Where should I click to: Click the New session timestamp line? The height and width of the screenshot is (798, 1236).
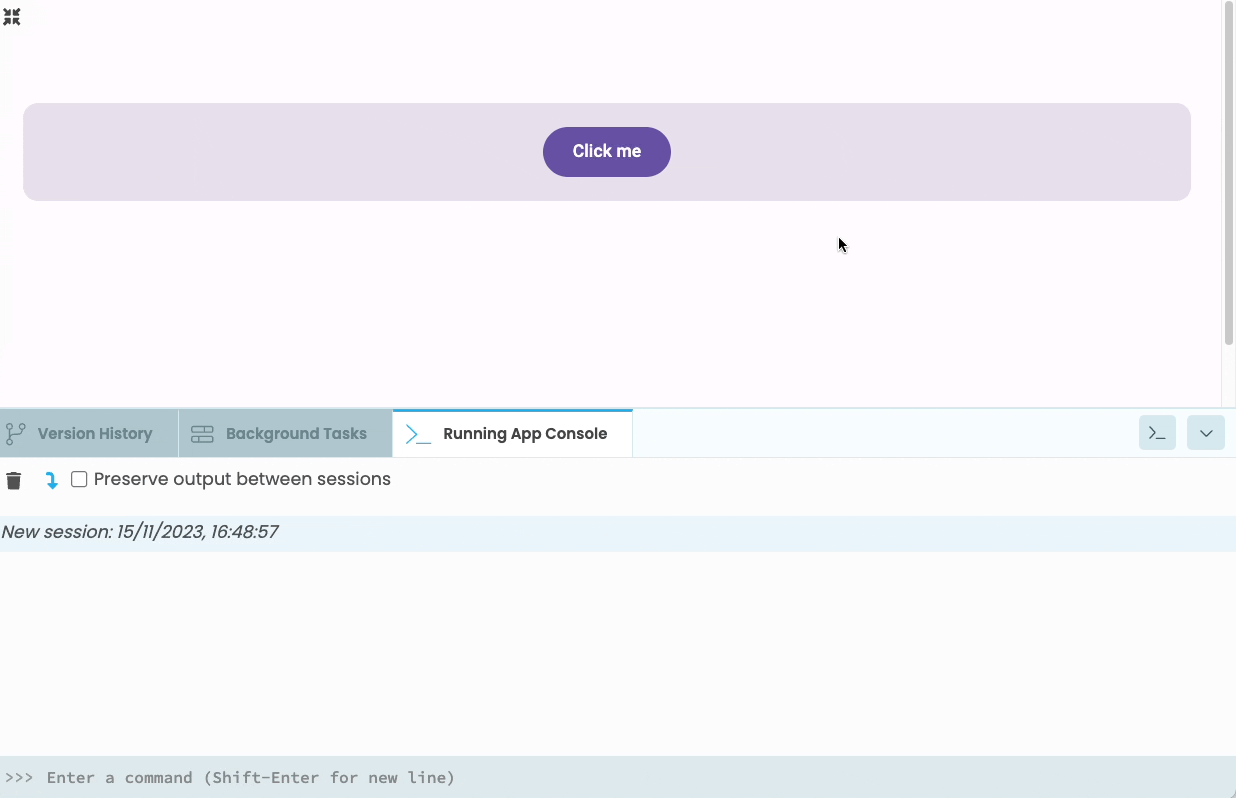click(x=140, y=532)
